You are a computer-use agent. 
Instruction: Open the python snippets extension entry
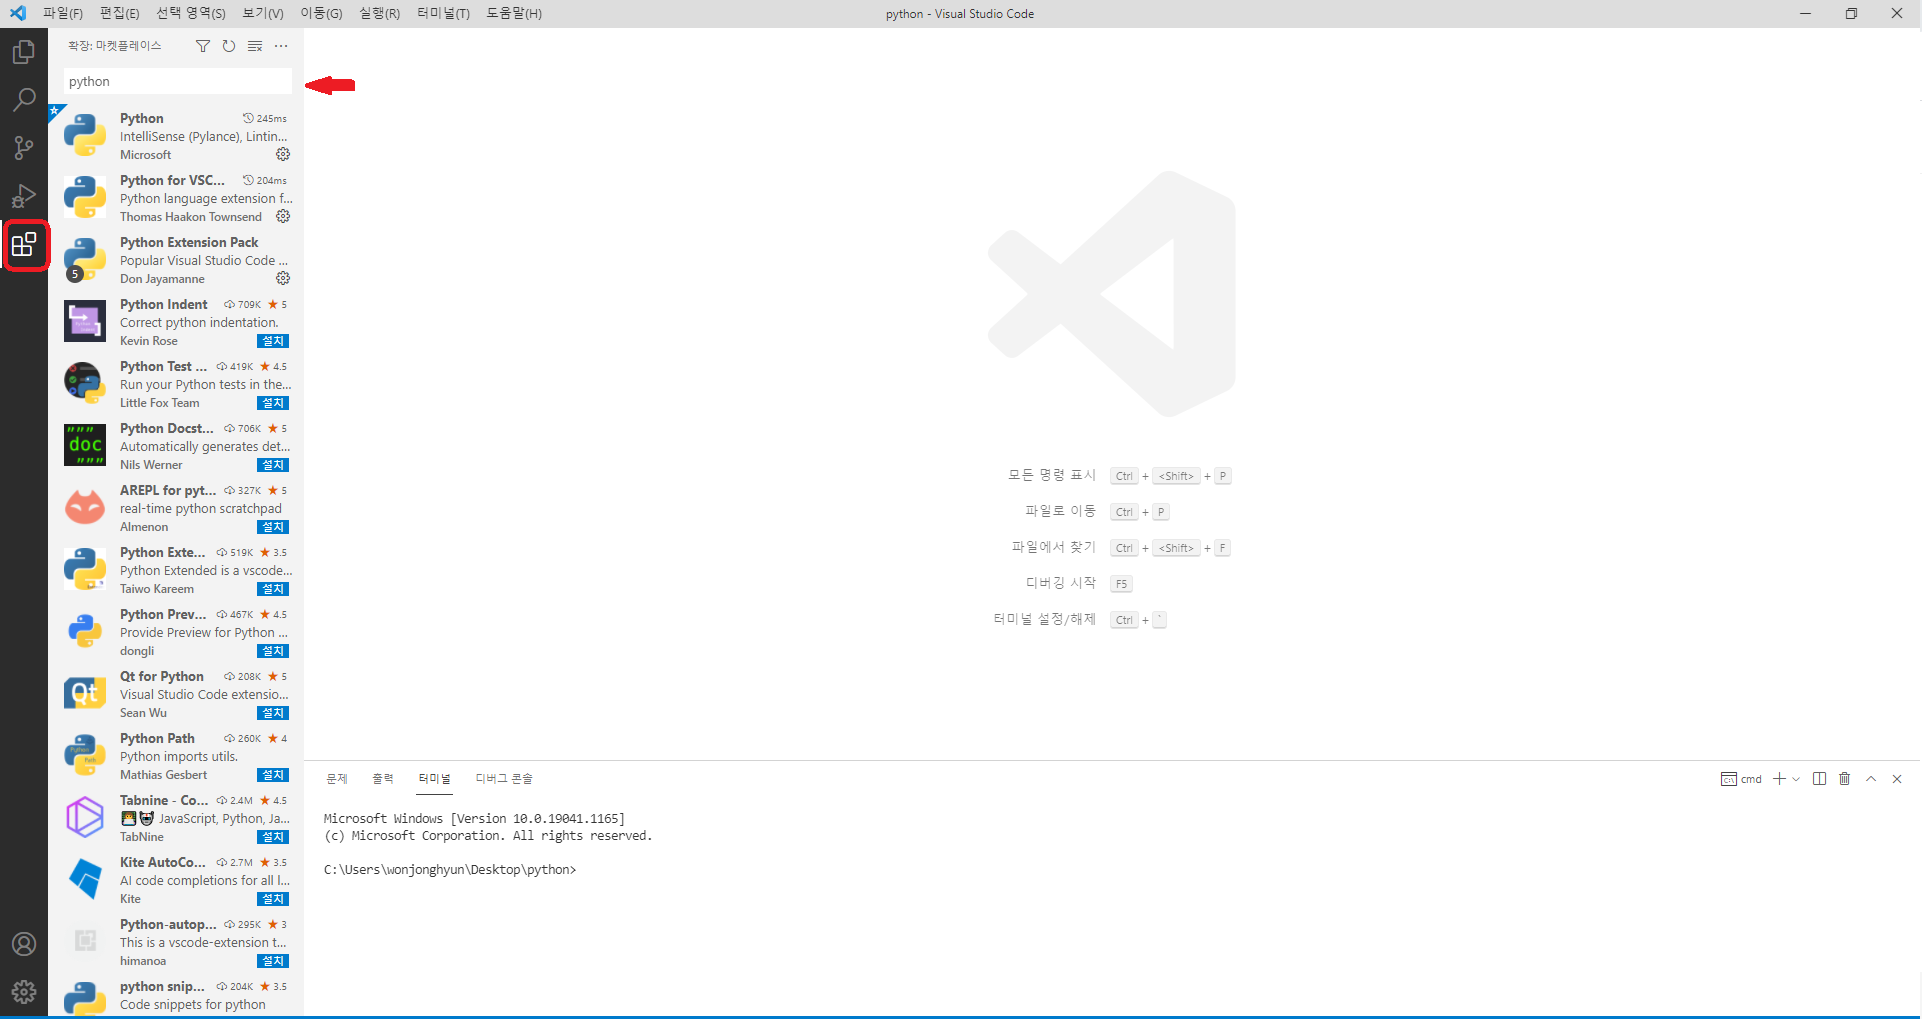pyautogui.click(x=176, y=996)
